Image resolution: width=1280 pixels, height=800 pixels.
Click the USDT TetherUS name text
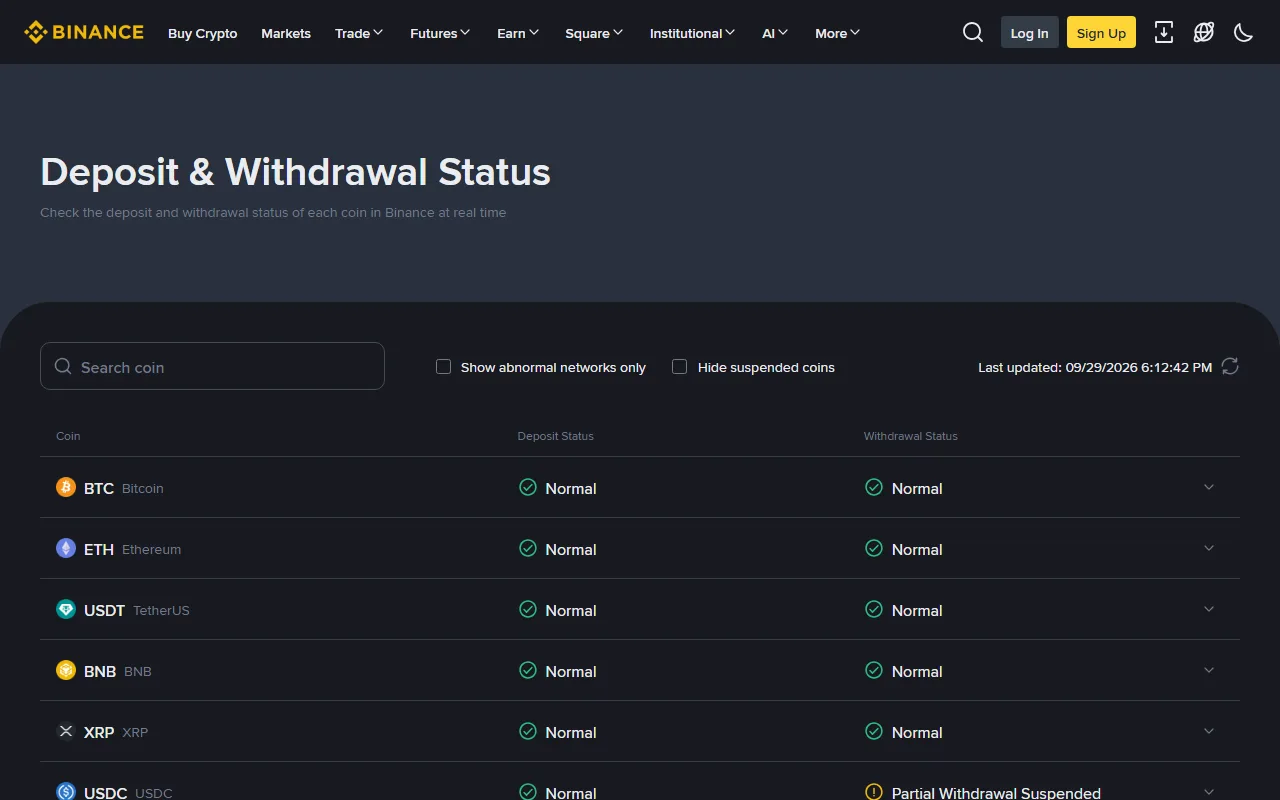(x=137, y=610)
